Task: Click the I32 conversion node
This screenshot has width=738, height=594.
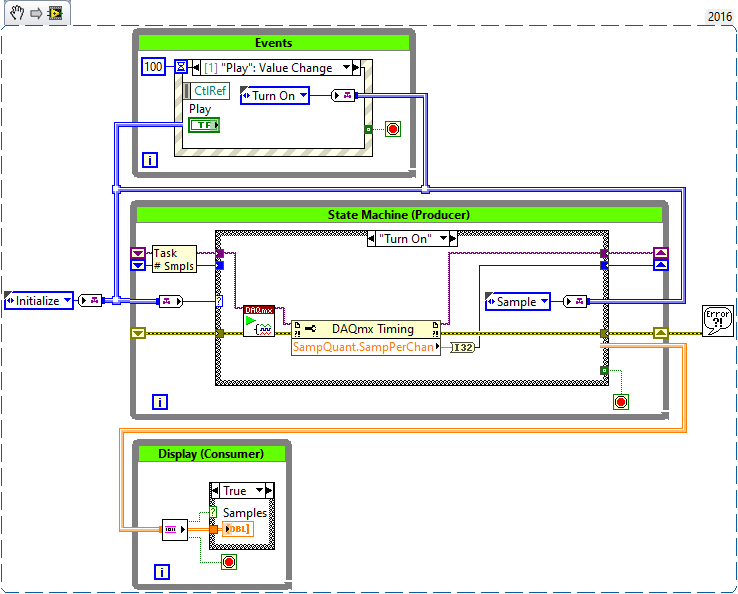Action: click(463, 347)
